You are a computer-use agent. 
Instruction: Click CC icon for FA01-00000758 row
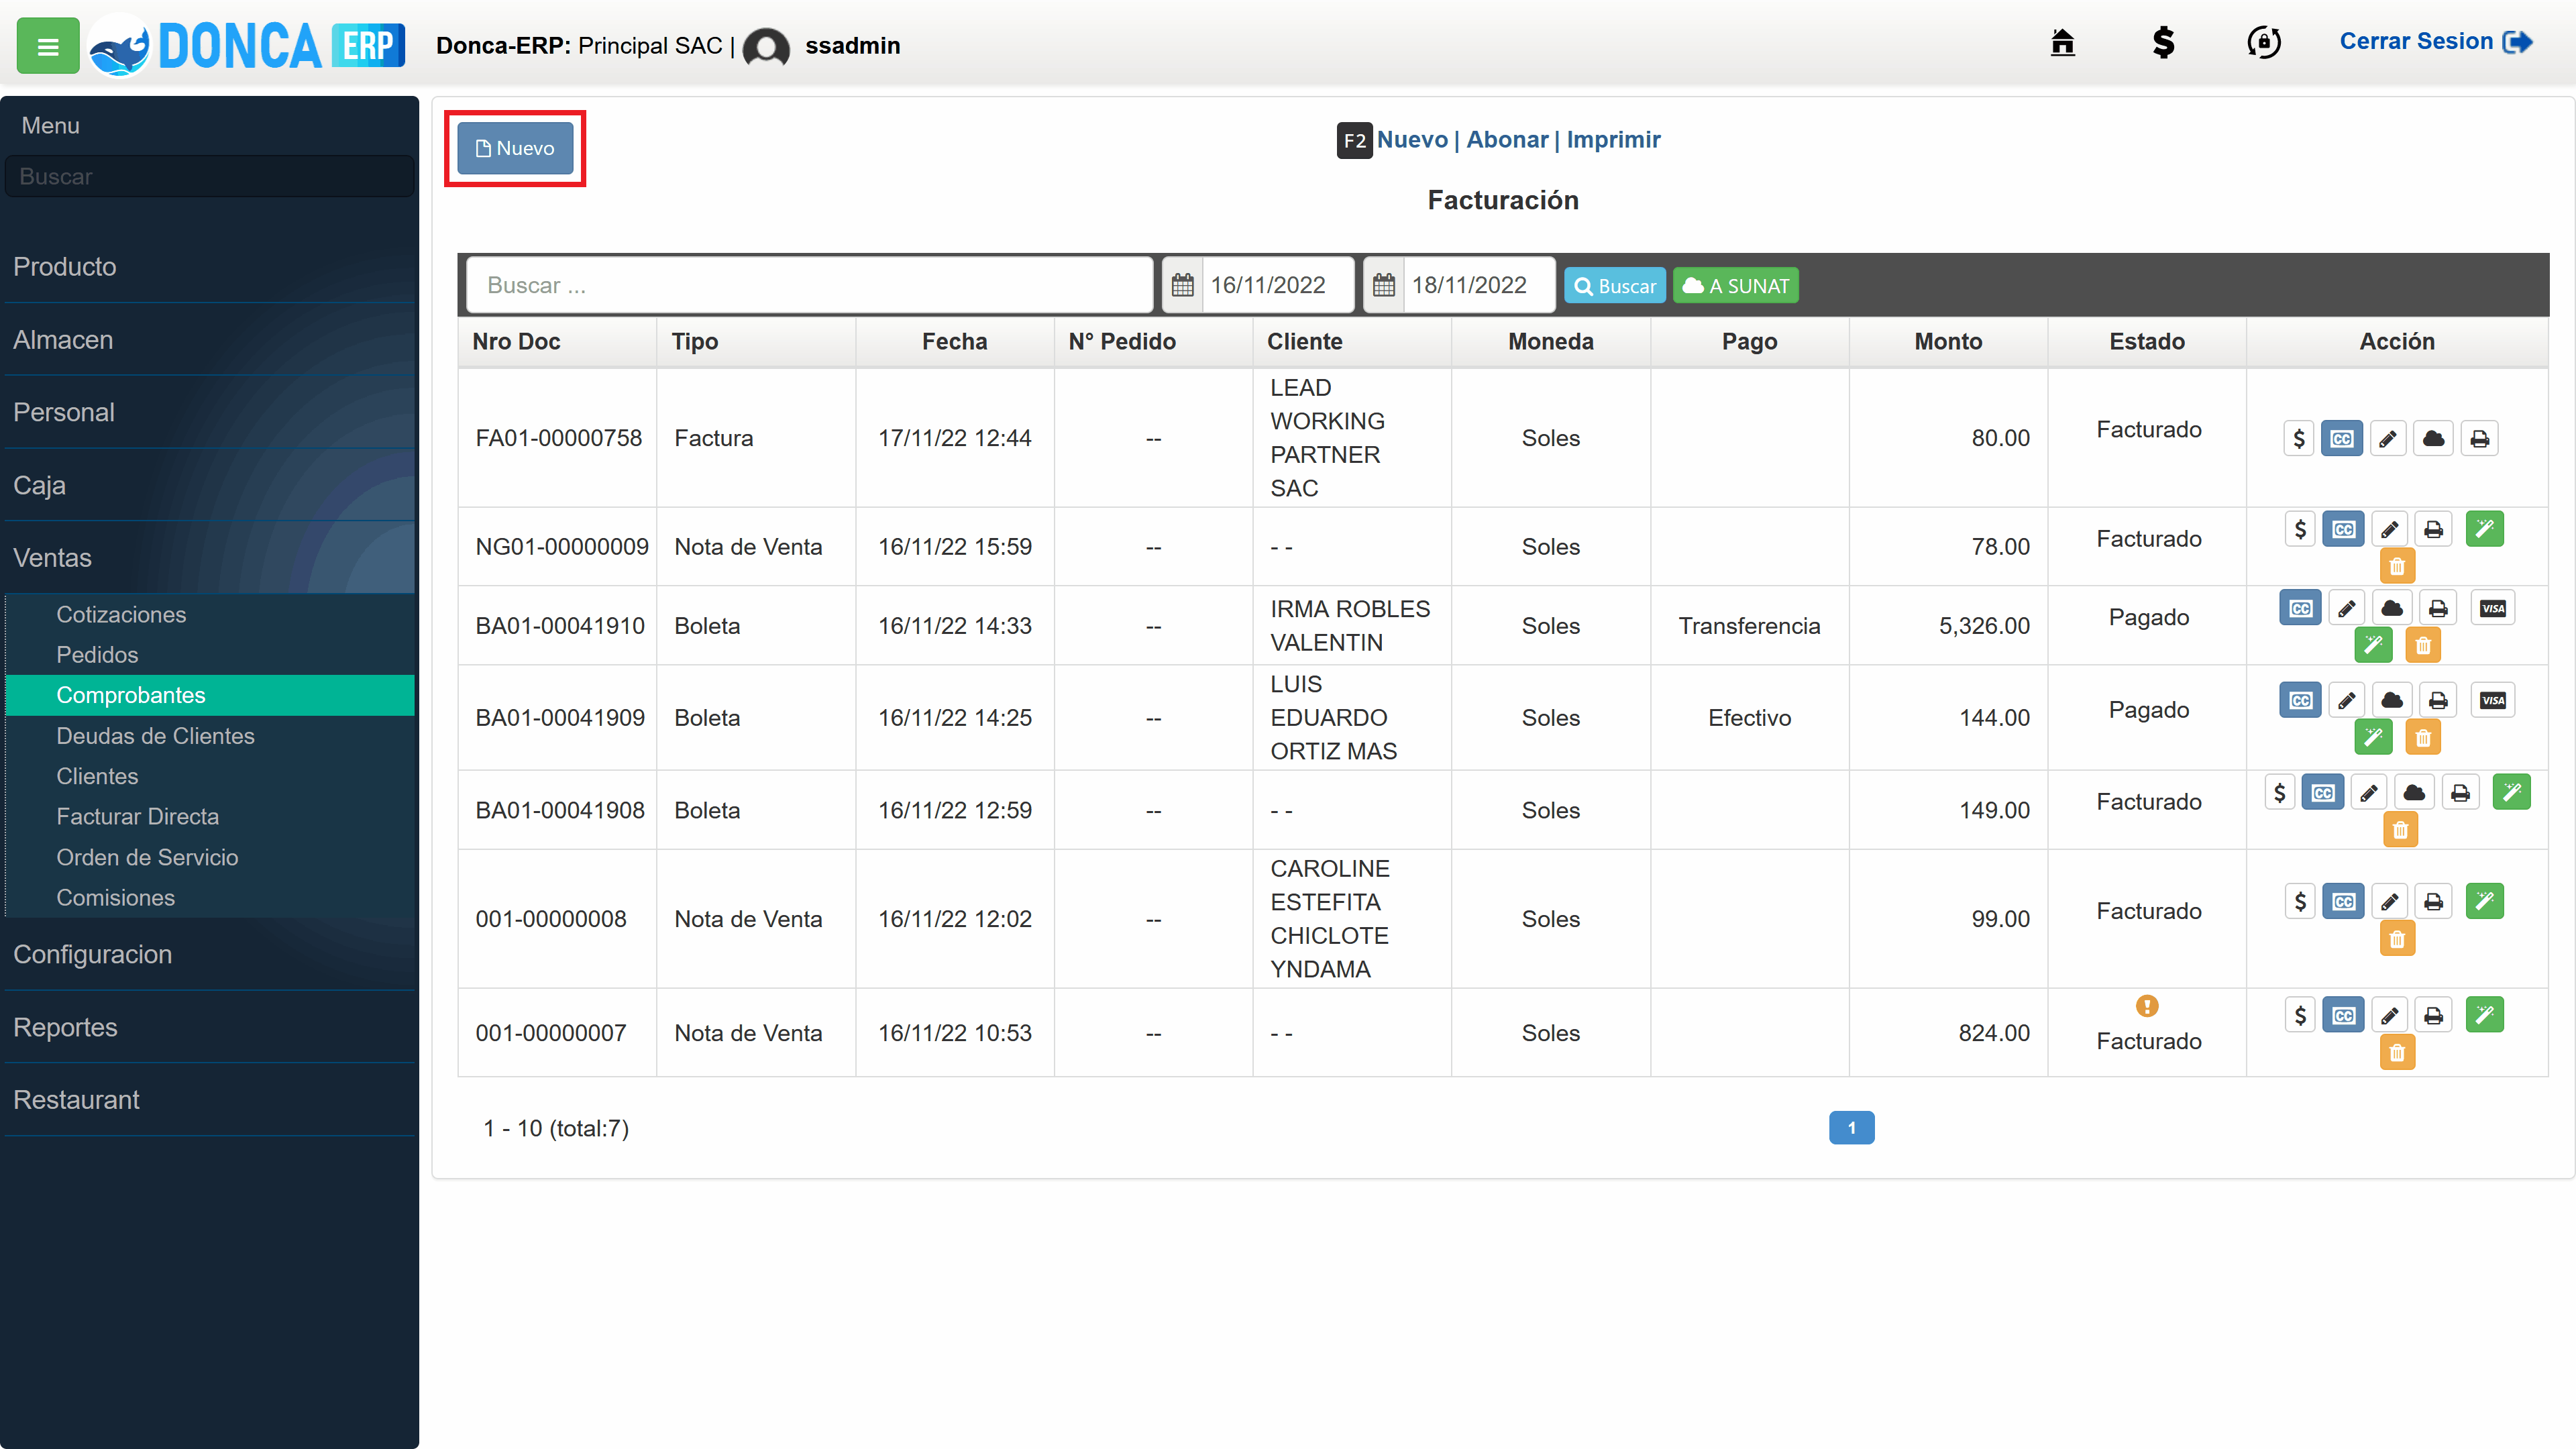[2342, 438]
